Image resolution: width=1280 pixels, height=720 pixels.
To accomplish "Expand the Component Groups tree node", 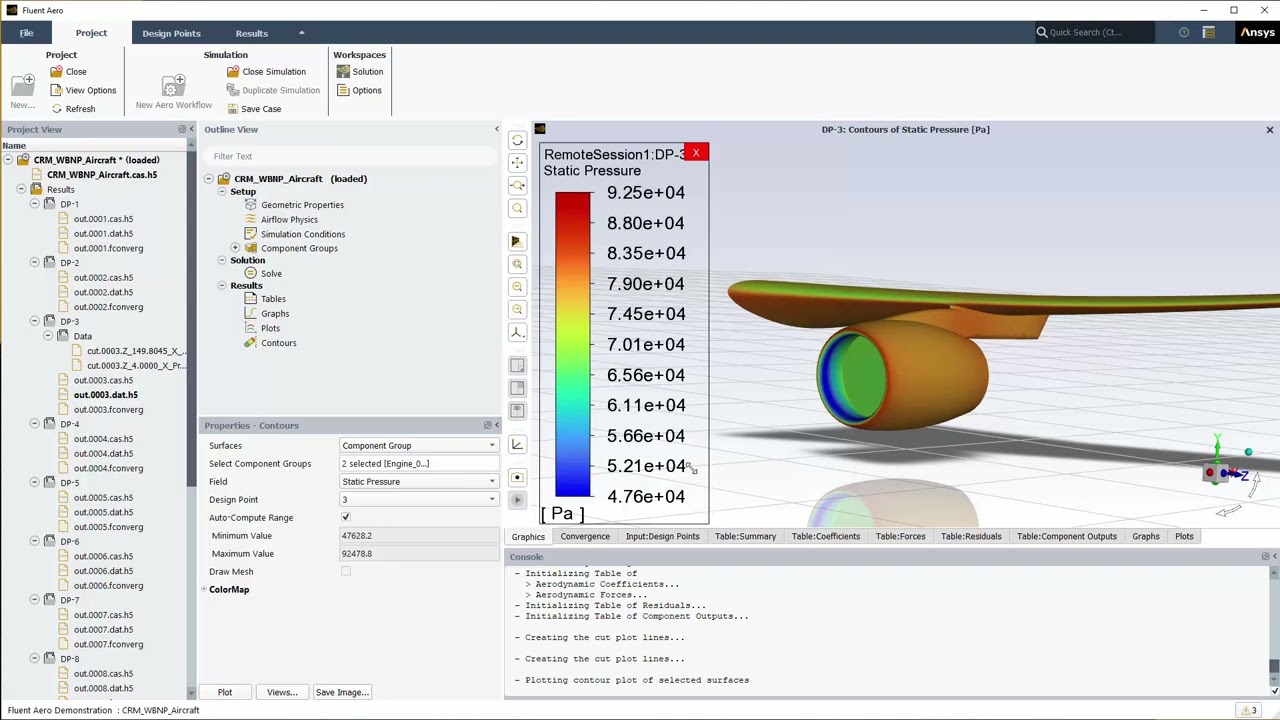I will [235, 248].
